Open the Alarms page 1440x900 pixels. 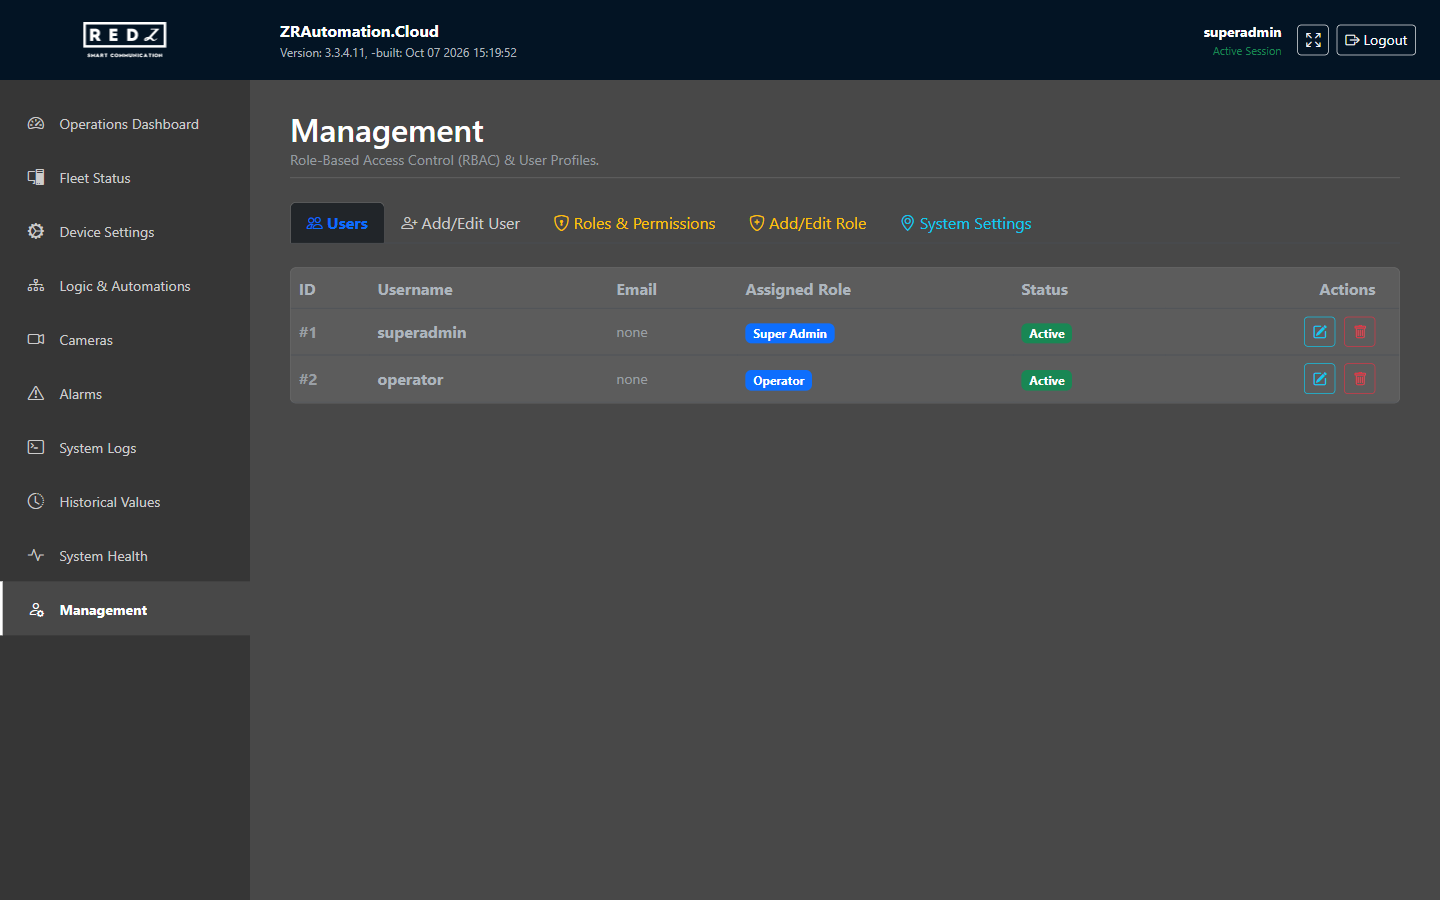tap(125, 394)
